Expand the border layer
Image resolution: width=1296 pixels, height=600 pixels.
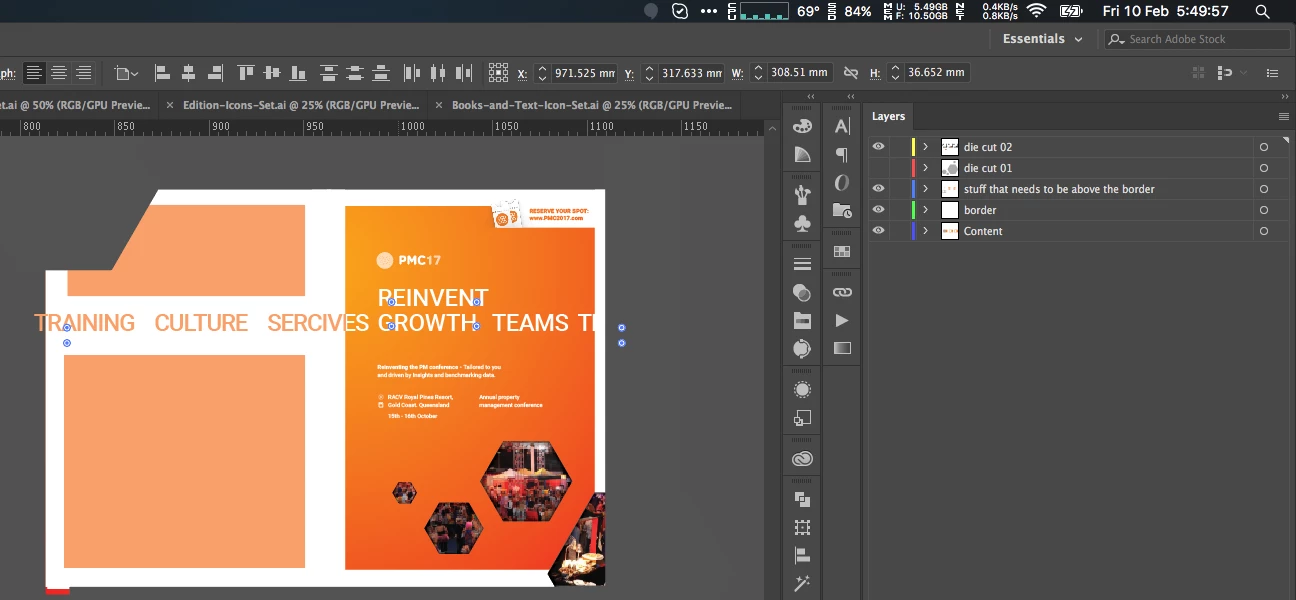click(x=926, y=210)
